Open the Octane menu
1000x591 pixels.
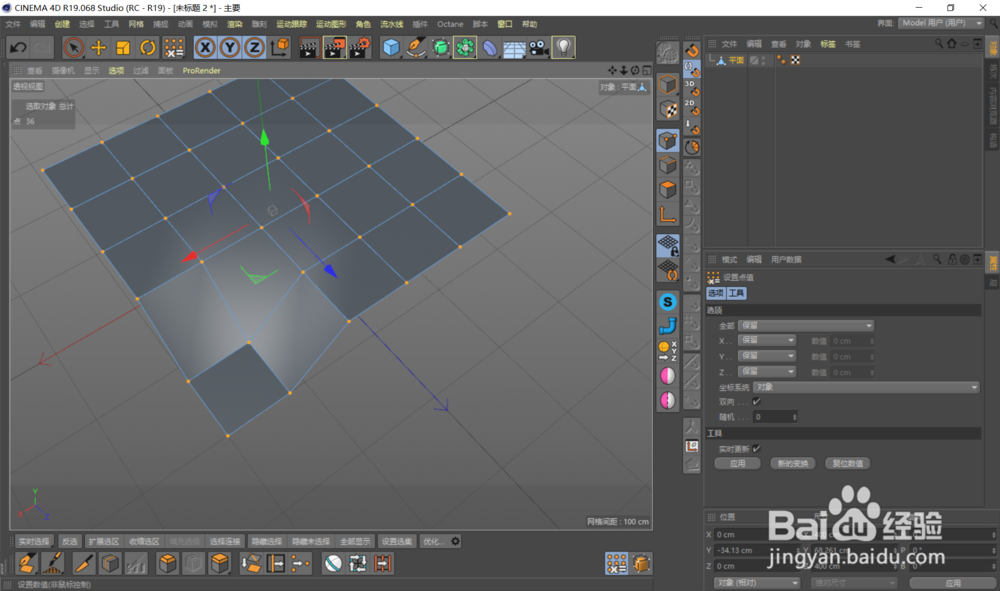click(450, 24)
